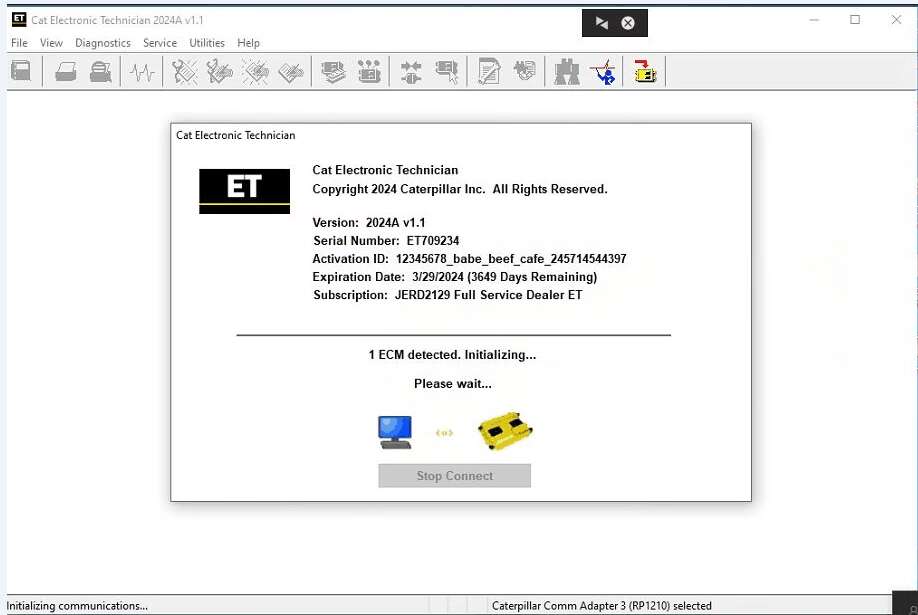This screenshot has height=615, width=918.
Task: Open the Diagnostics menu
Action: click(x=103, y=43)
